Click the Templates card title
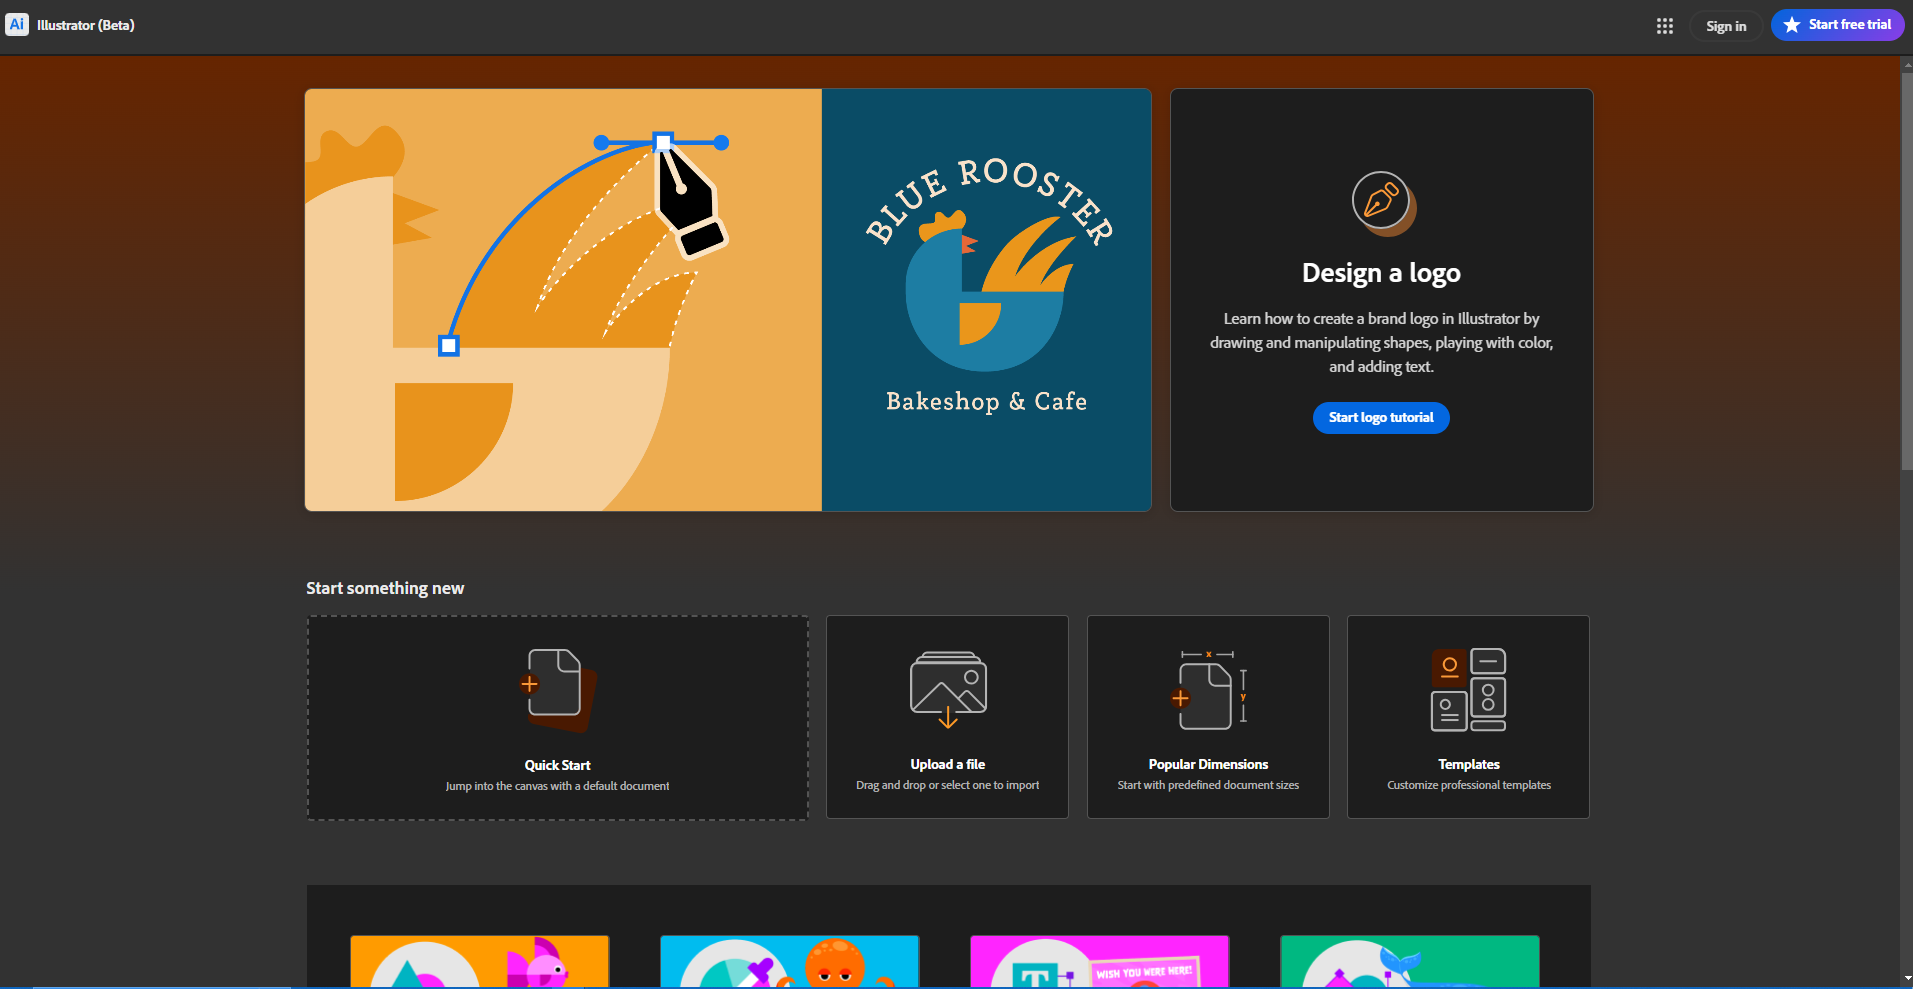This screenshot has height=989, width=1913. click(x=1469, y=764)
